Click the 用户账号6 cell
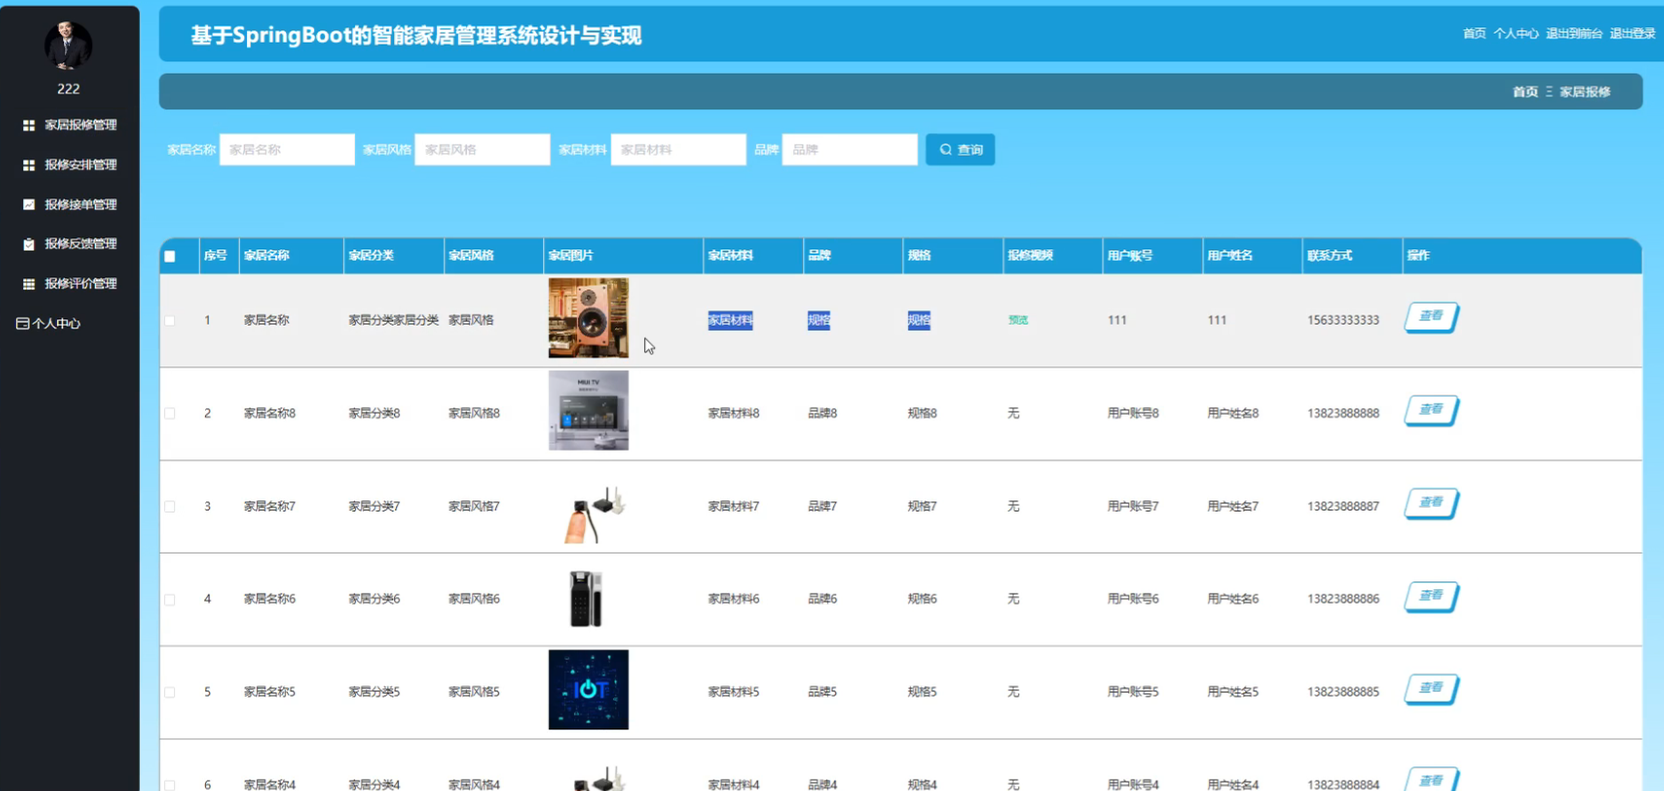Image resolution: width=1664 pixels, height=791 pixels. coord(1133,599)
